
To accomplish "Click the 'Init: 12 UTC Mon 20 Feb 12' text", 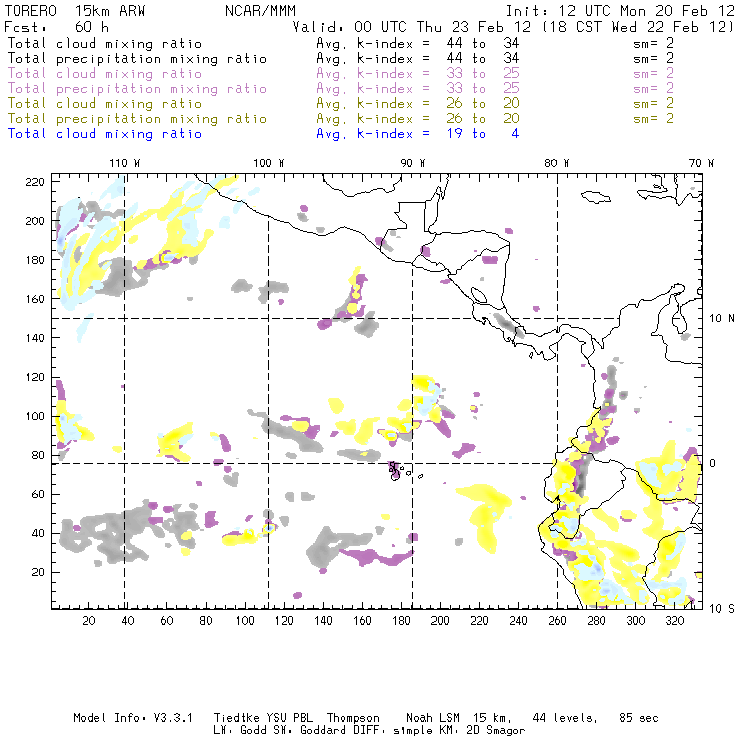I will pos(620,11).
